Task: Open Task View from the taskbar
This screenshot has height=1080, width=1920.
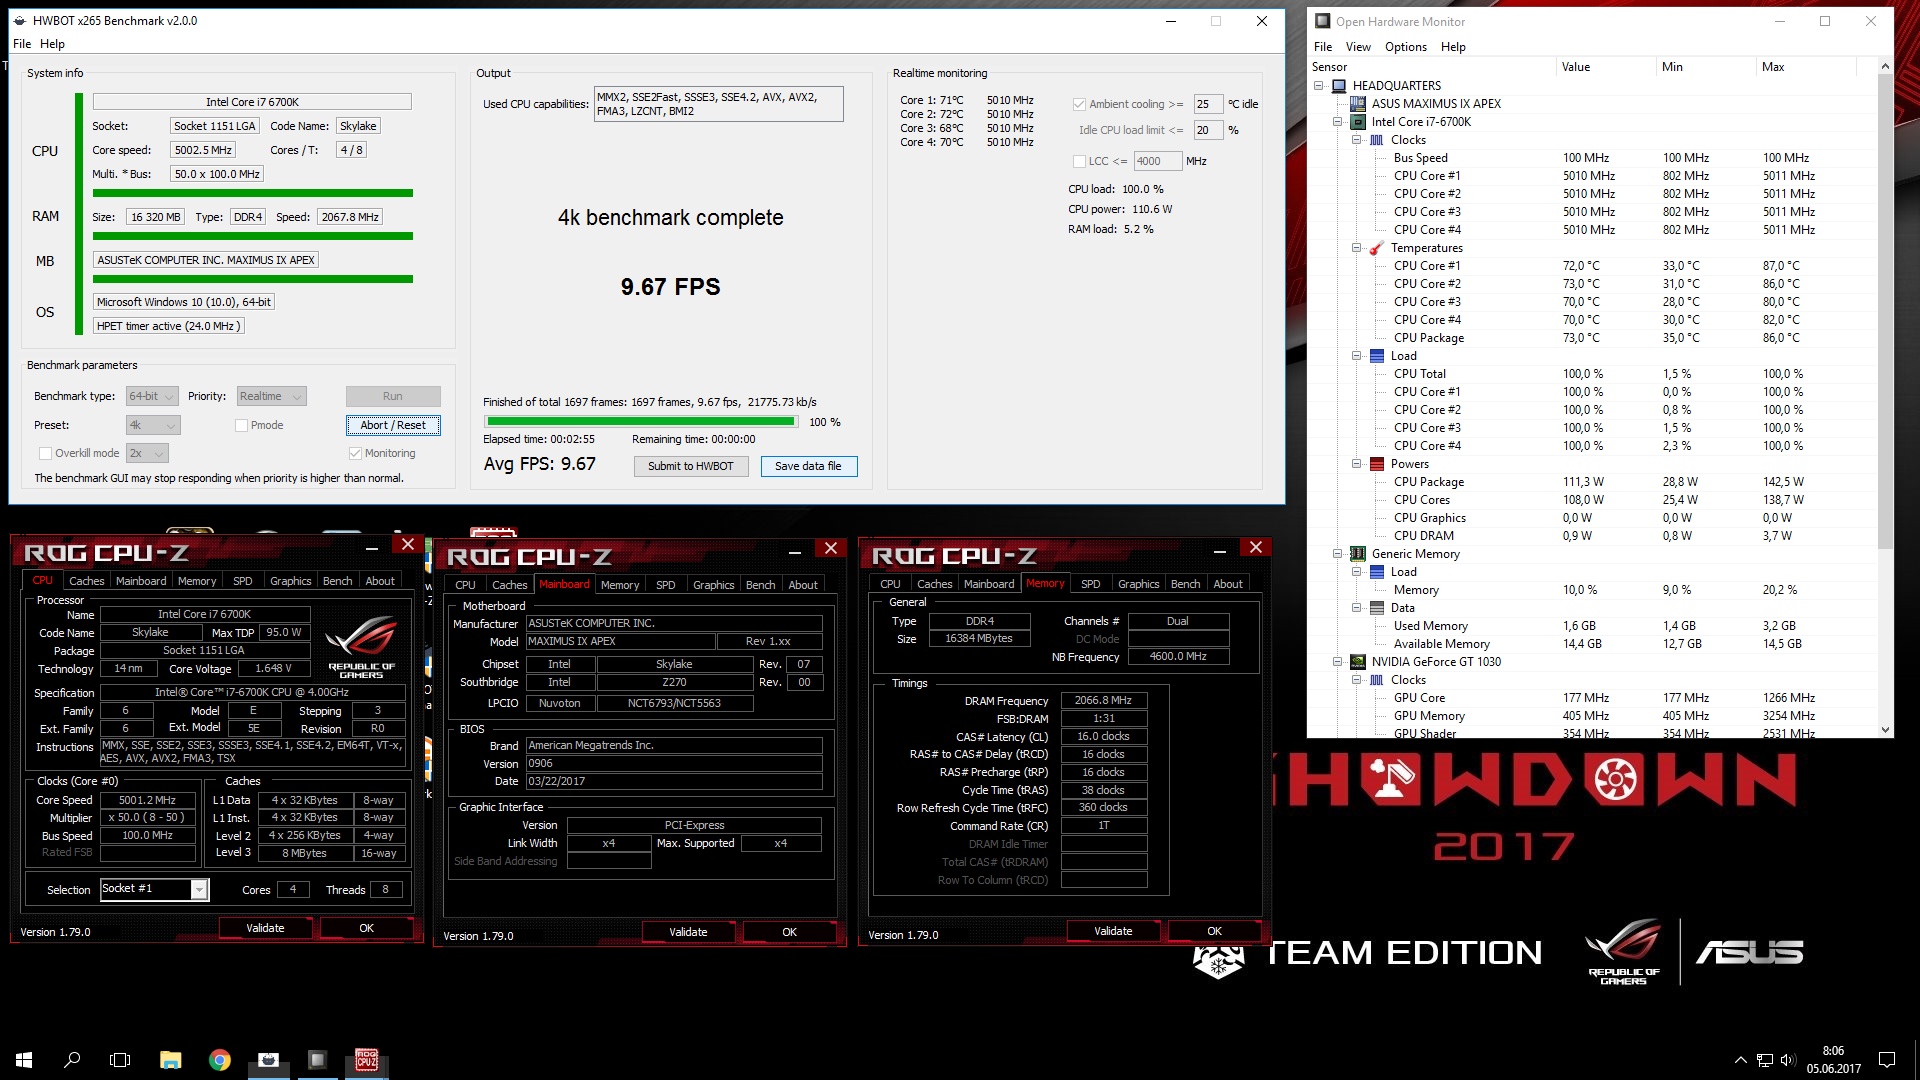Action: tap(120, 1060)
